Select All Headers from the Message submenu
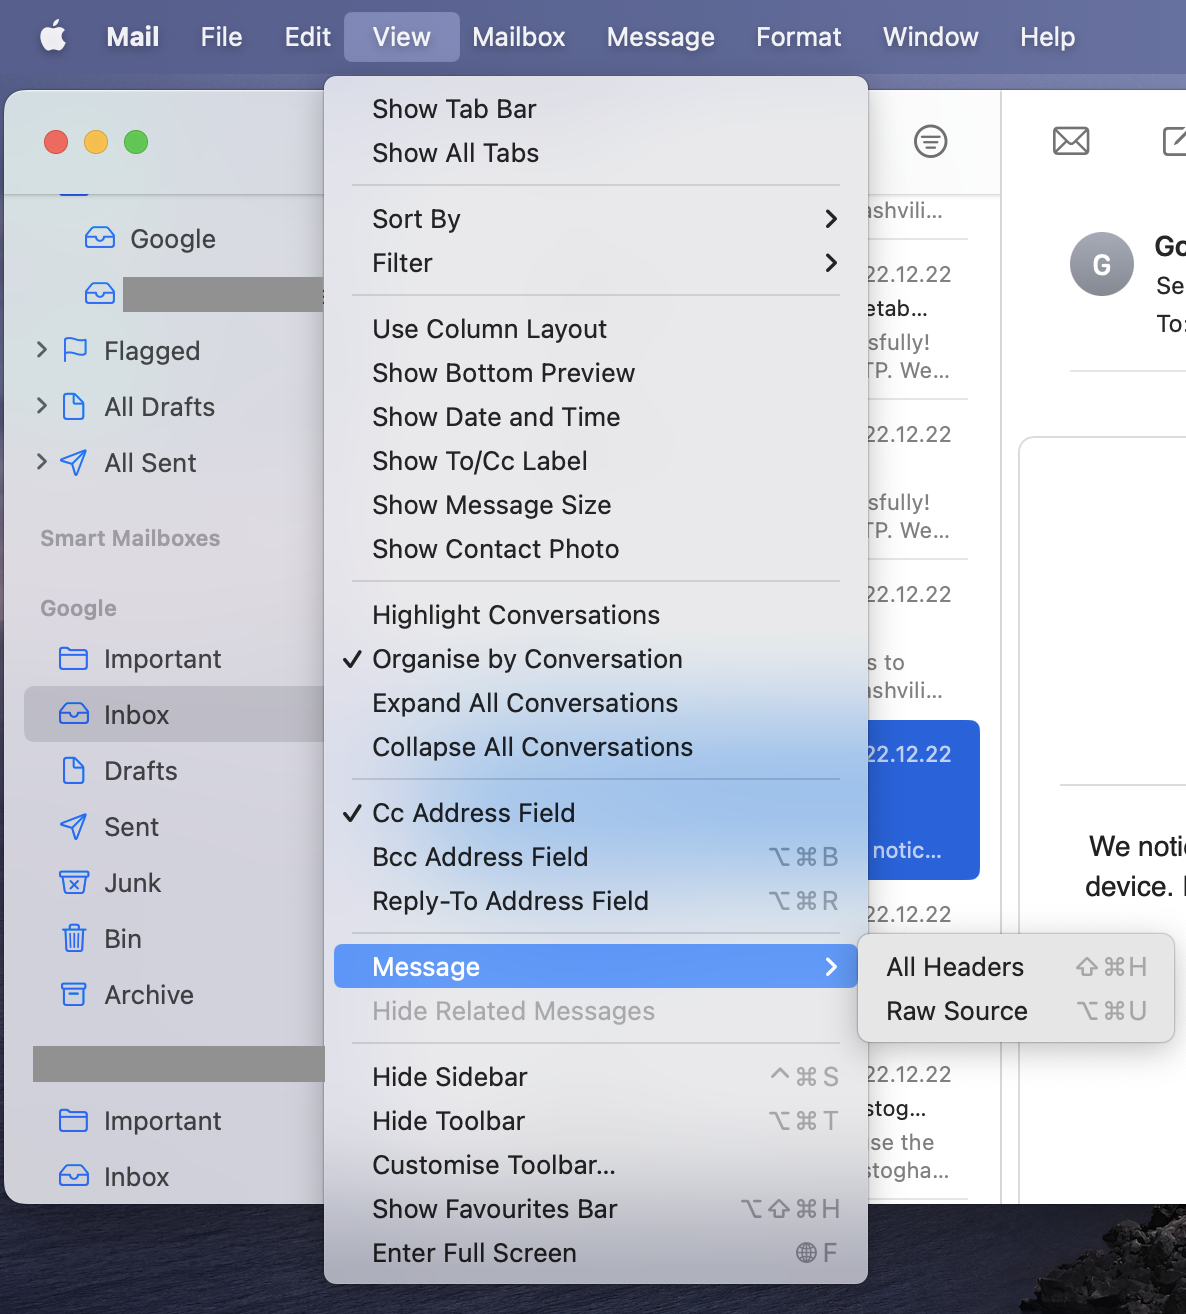The image size is (1186, 1314). (955, 966)
